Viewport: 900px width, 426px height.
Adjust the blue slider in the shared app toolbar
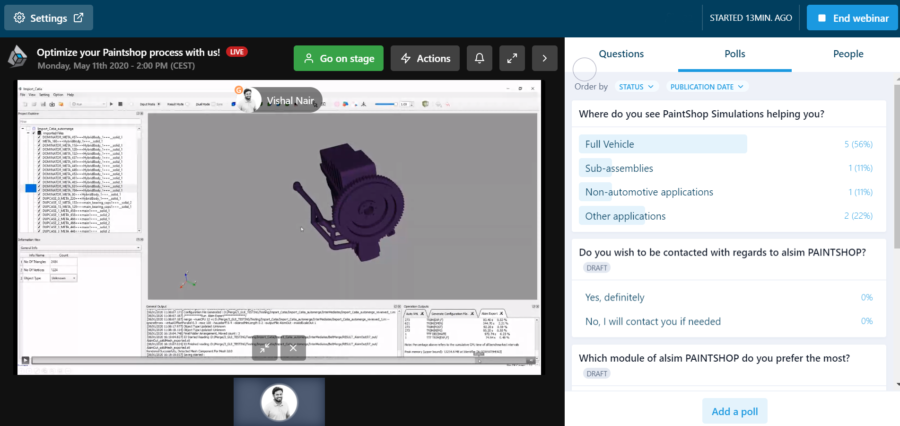(x=386, y=104)
